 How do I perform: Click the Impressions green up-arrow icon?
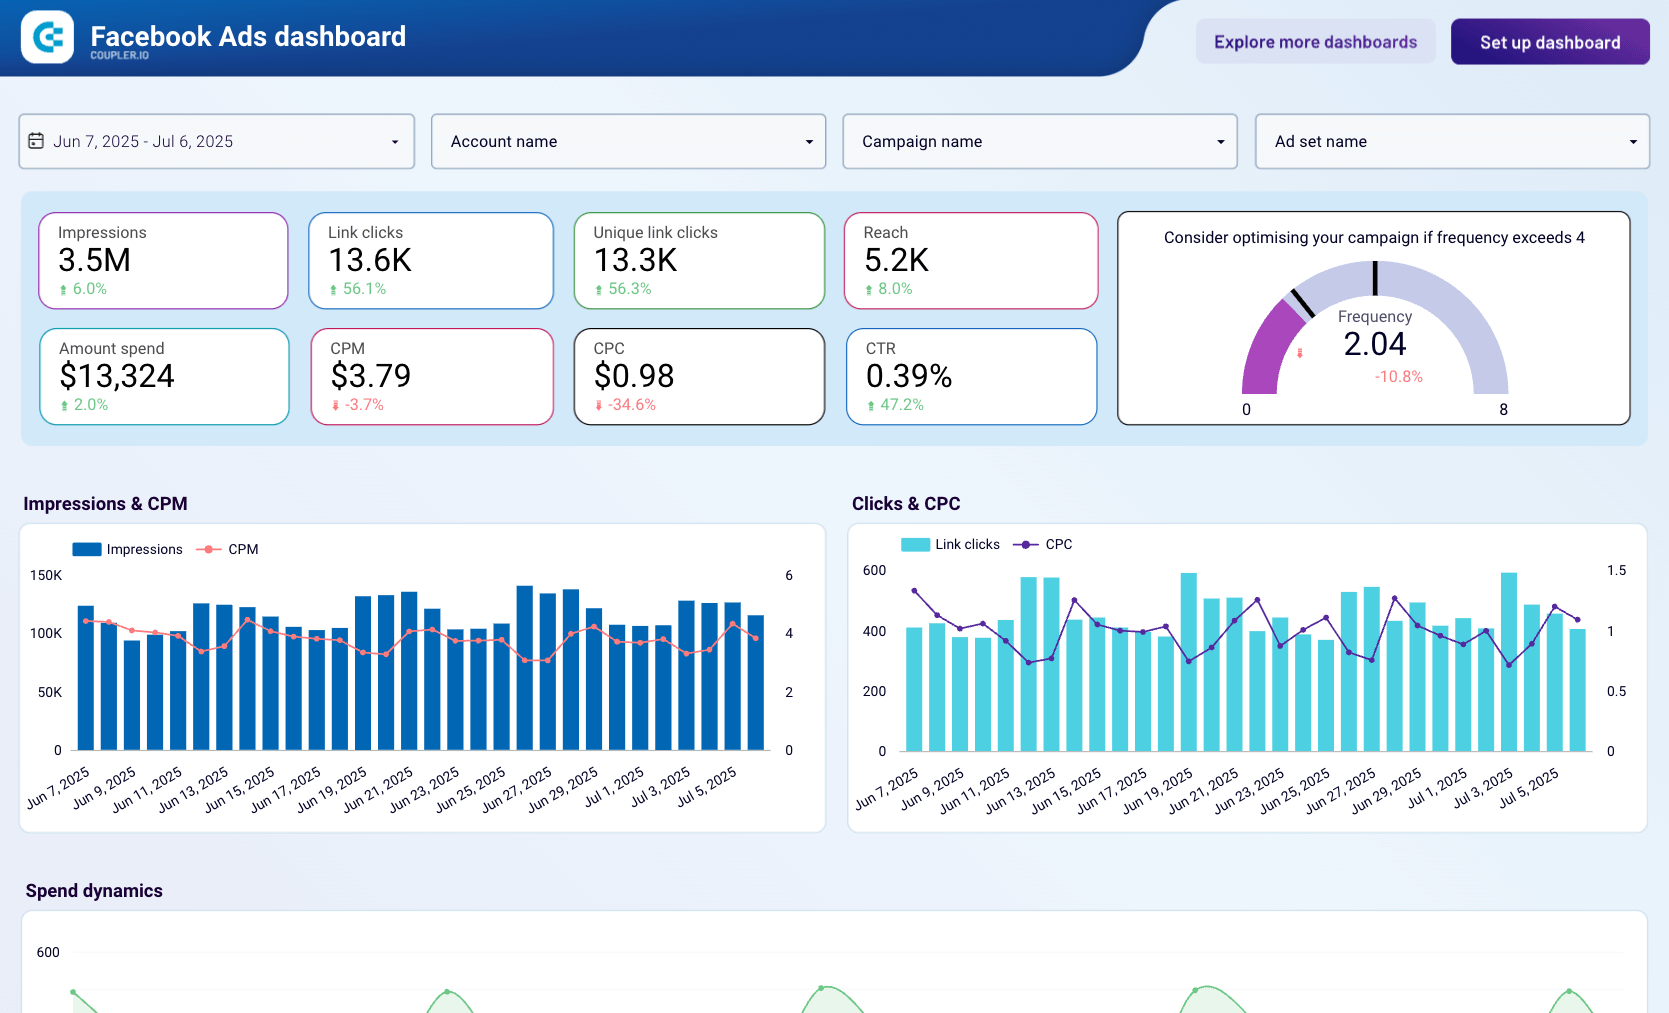tap(63, 290)
